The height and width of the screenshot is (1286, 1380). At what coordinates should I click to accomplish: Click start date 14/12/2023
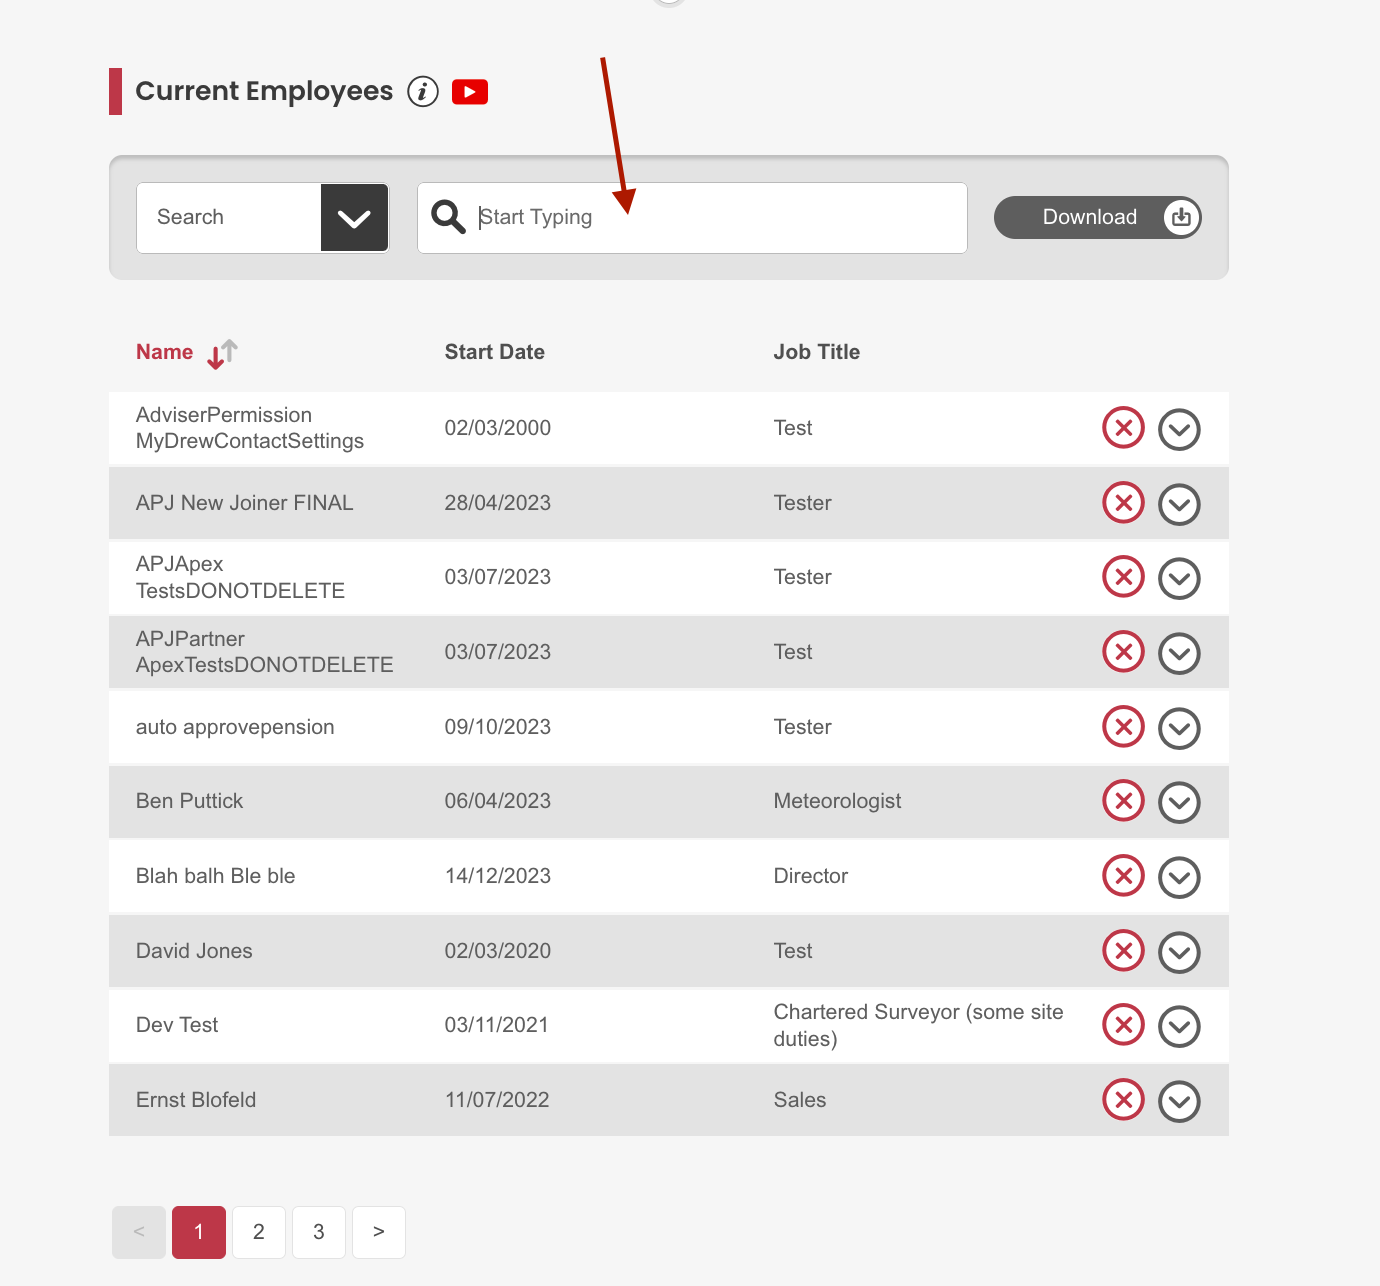[x=498, y=876]
